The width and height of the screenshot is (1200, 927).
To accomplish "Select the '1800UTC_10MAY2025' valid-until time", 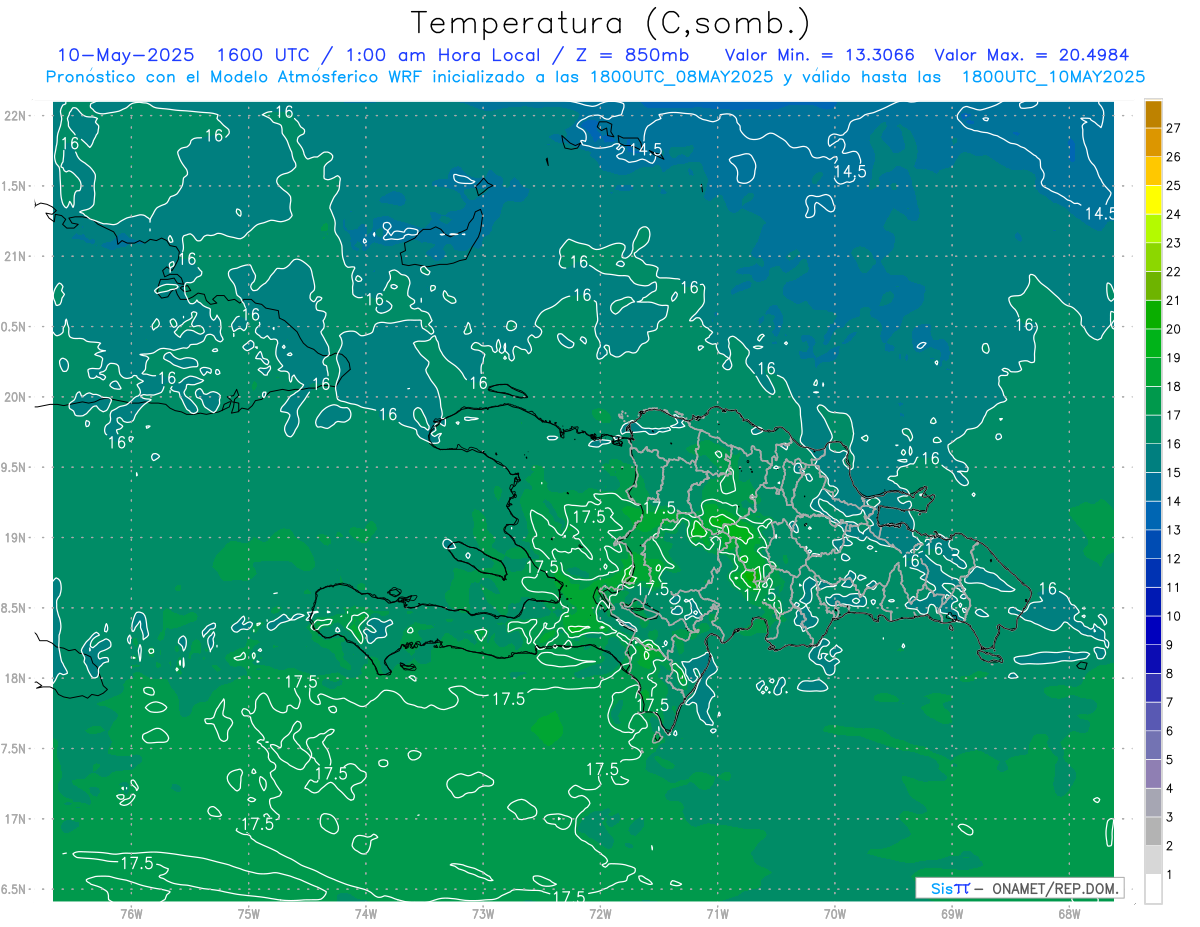I will 1053,77.
